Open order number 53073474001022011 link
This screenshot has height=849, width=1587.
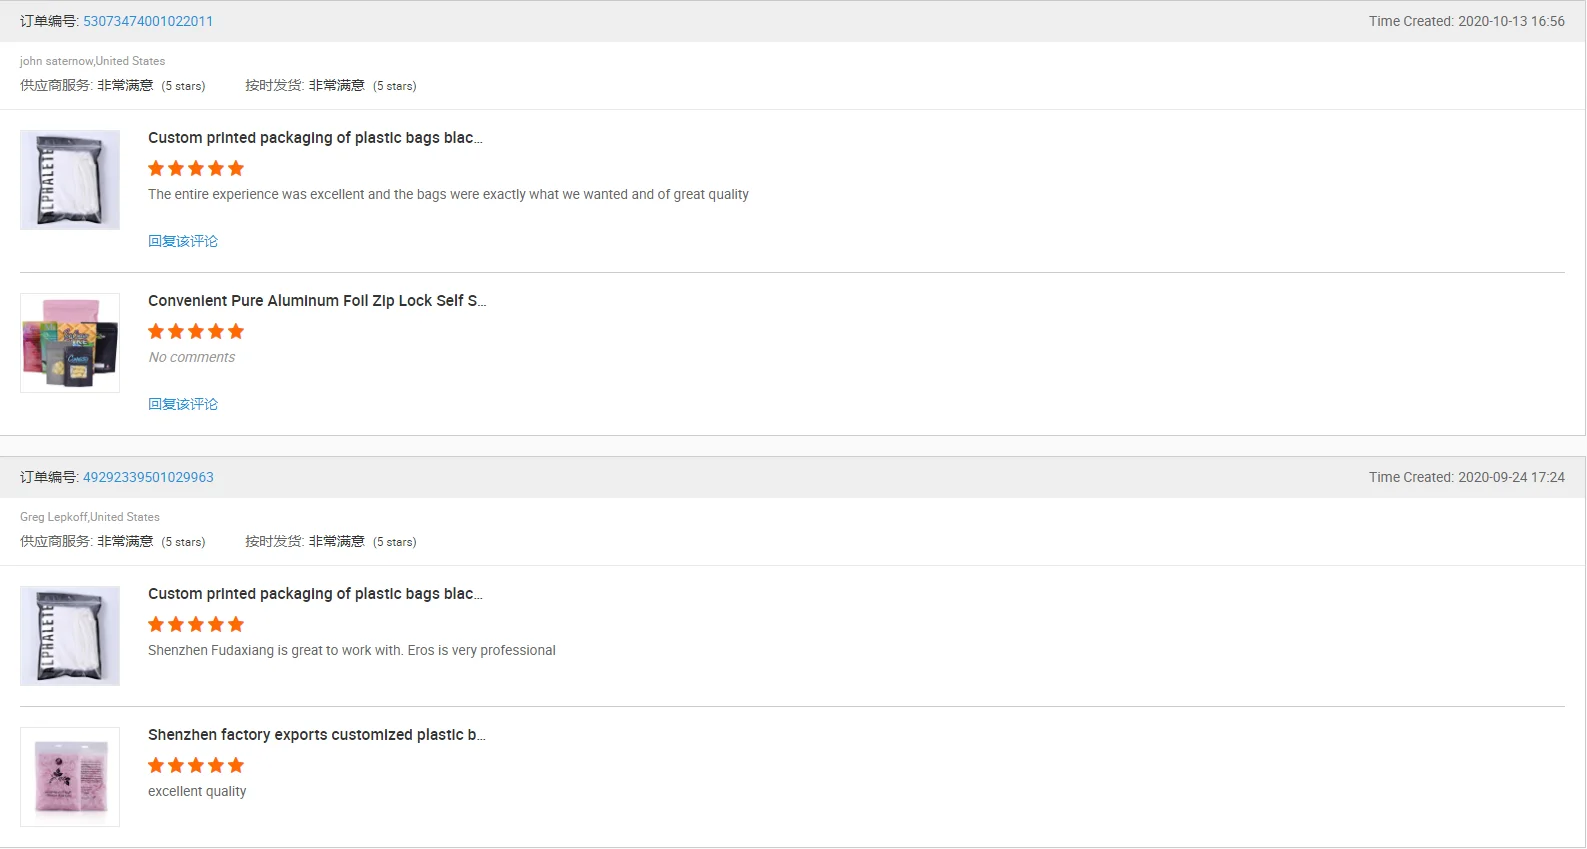[148, 21]
